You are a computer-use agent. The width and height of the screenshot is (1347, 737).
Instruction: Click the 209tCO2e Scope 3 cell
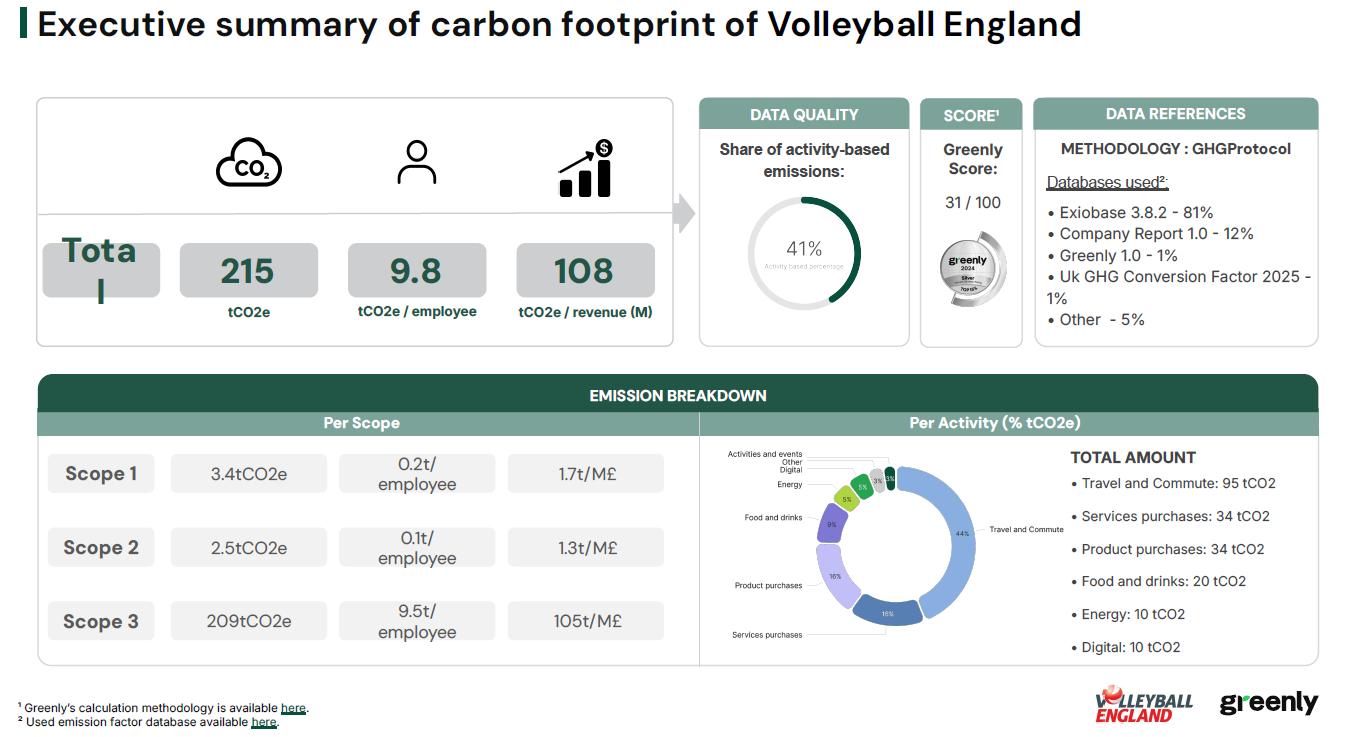[249, 621]
